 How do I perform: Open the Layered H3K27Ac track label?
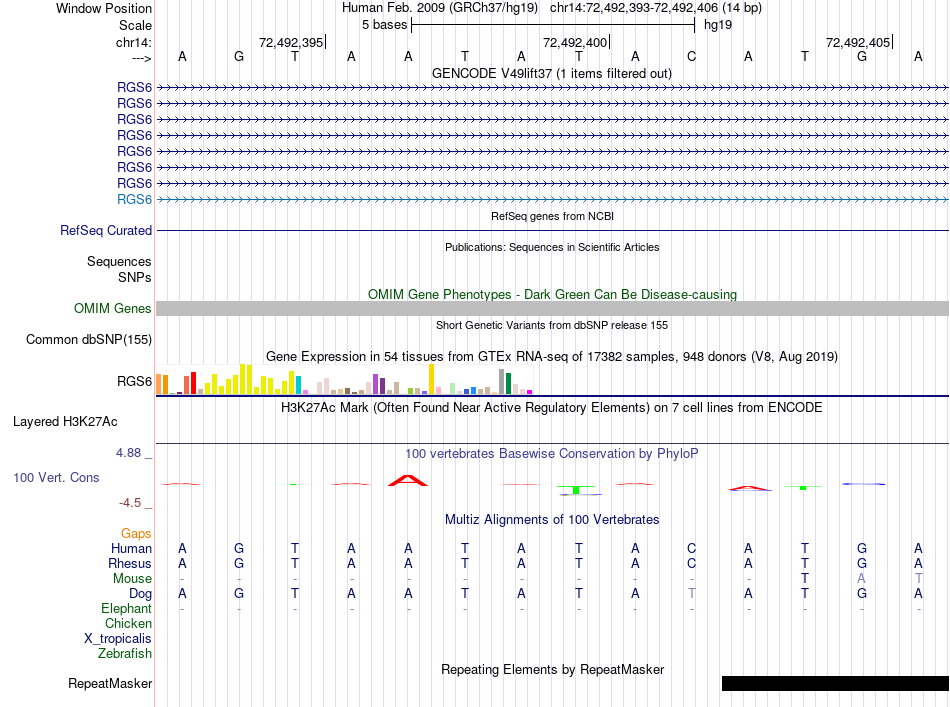pos(65,422)
